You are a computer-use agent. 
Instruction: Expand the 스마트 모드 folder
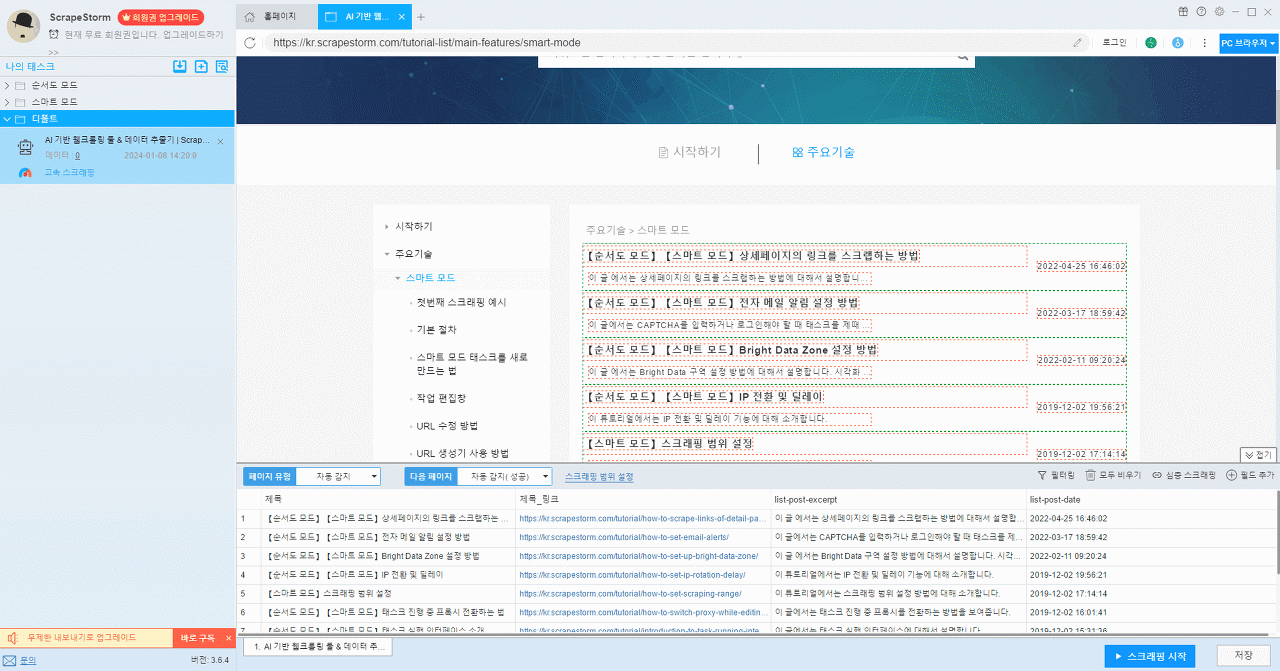tap(8, 102)
